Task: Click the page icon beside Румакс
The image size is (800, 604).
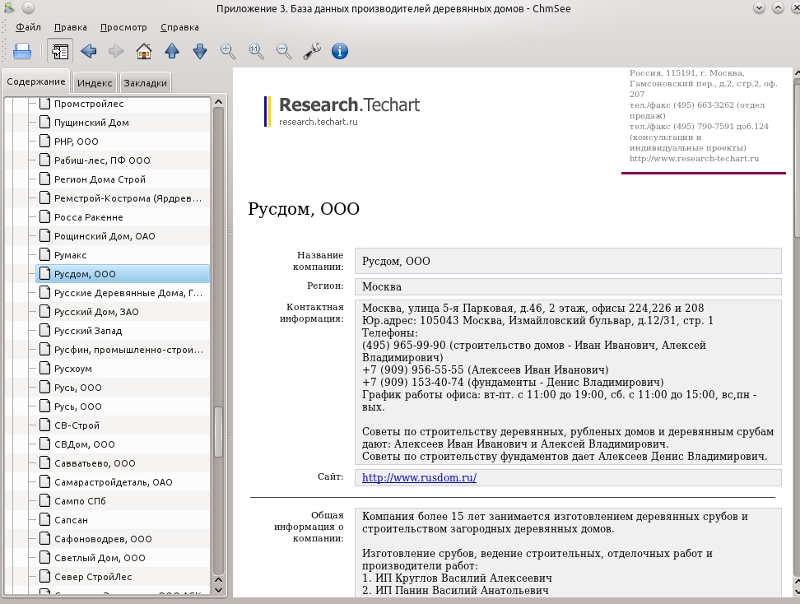Action: [45, 254]
